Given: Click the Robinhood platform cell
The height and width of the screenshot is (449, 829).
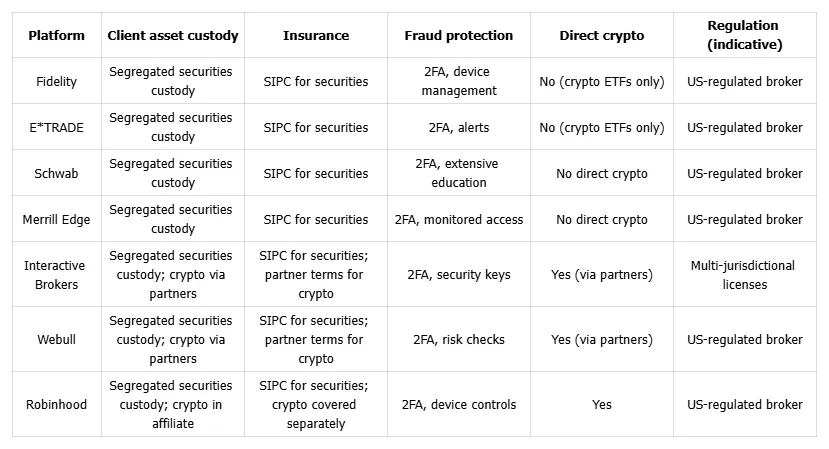Looking at the screenshot, I should pos(56,405).
